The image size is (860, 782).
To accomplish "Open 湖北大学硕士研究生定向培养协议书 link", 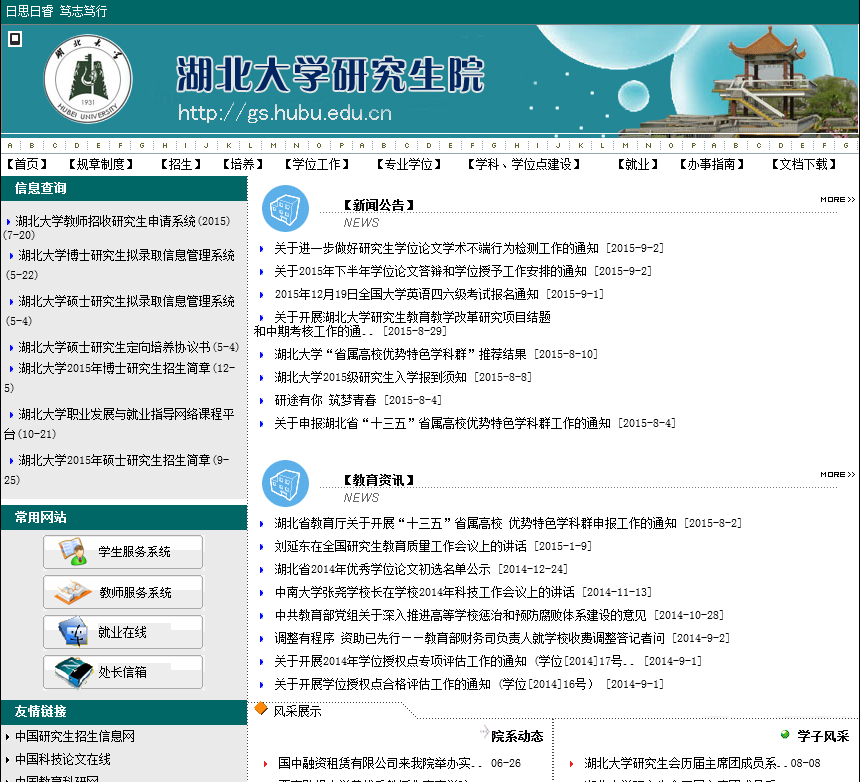I will pos(114,347).
